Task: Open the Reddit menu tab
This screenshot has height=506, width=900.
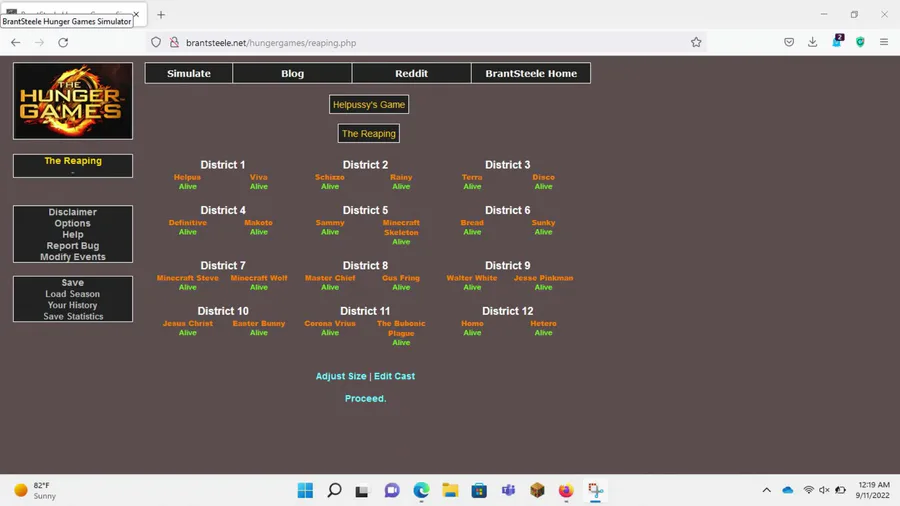Action: (x=411, y=73)
